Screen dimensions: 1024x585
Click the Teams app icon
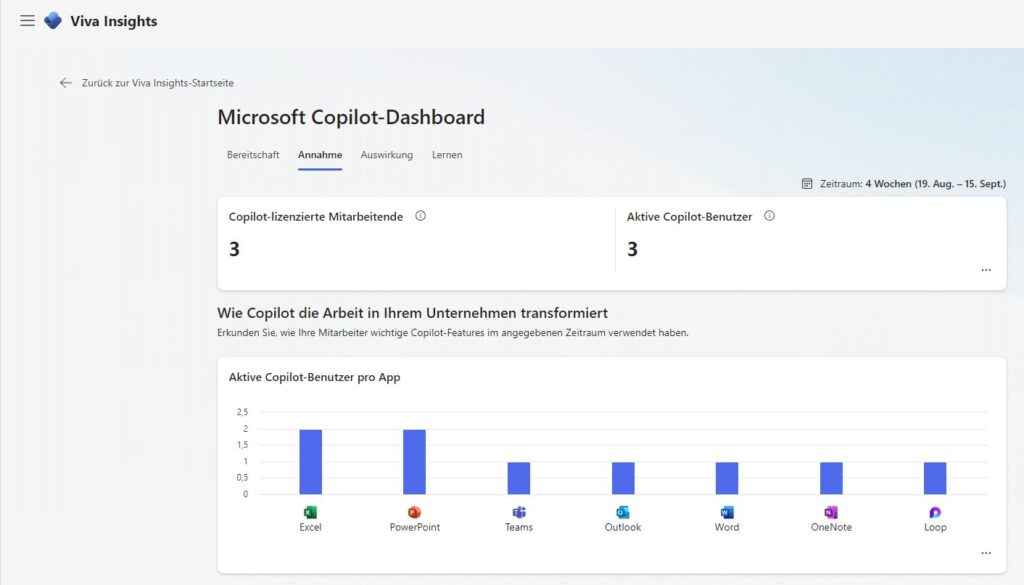tap(519, 513)
